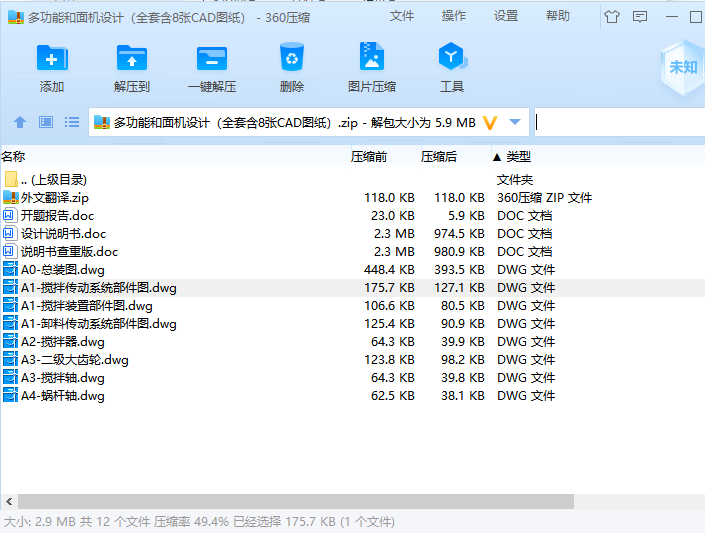The image size is (705, 533).
Task: Click the dwg icon of A4-蜗杆轴.dwg
Action: pos(10,395)
